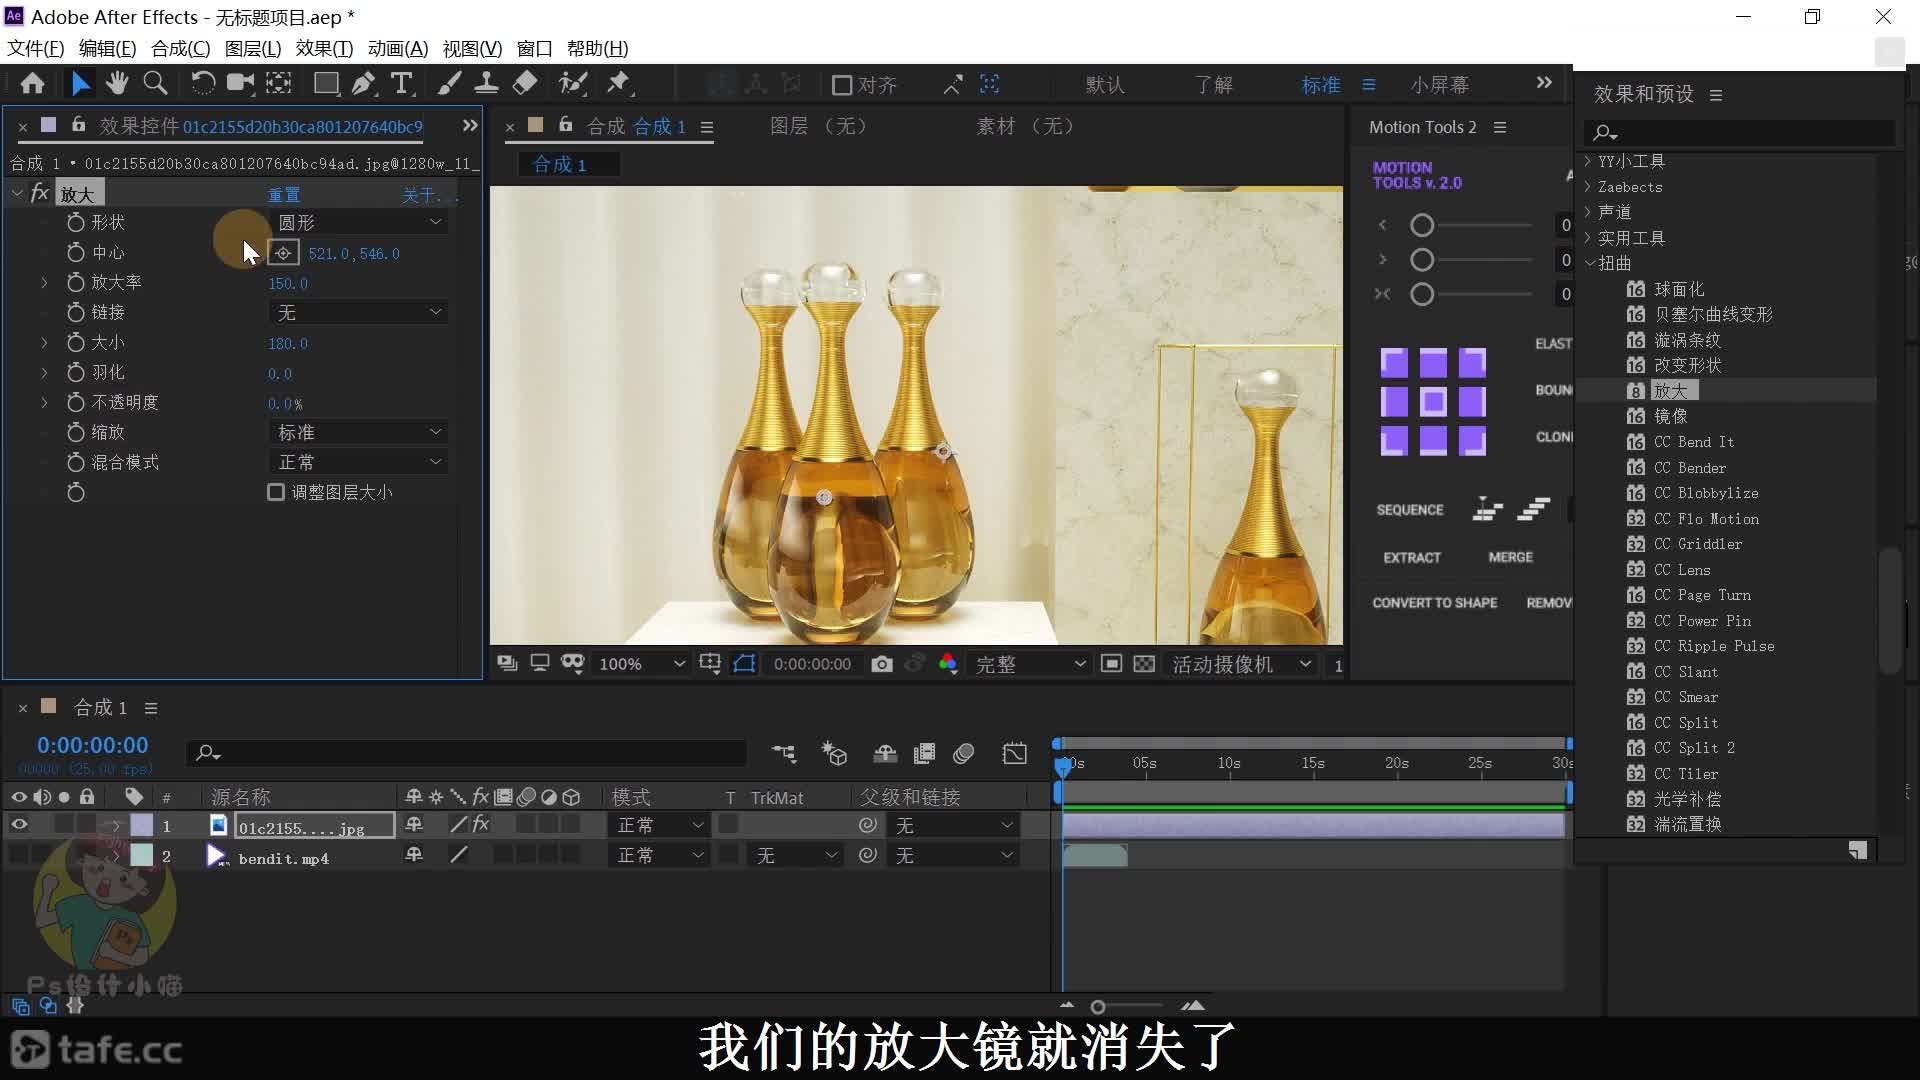Click the EXTRACT button in Motion Tools
Viewport: 1920px width, 1080px height.
coord(1412,557)
